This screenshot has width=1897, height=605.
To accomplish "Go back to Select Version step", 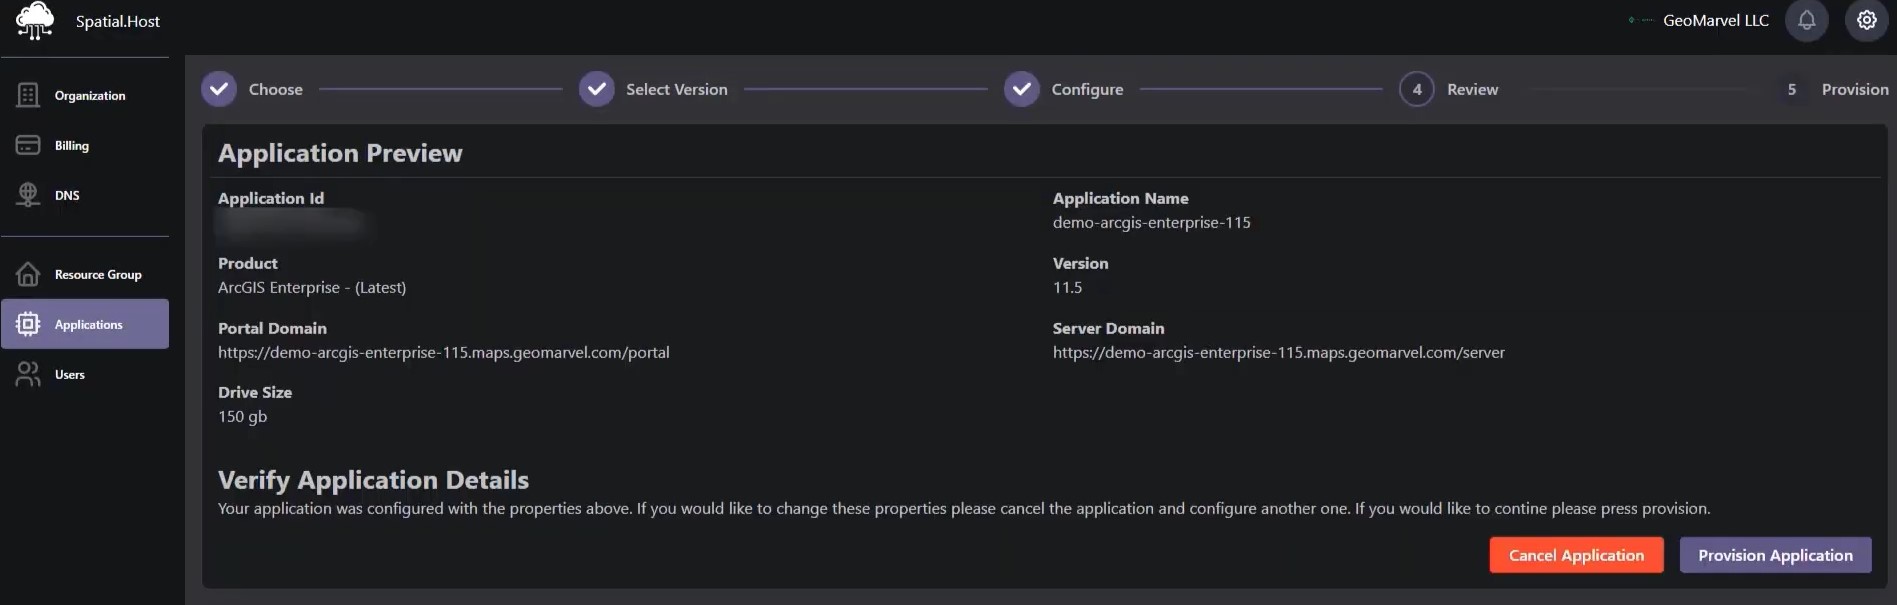I will tap(597, 89).
